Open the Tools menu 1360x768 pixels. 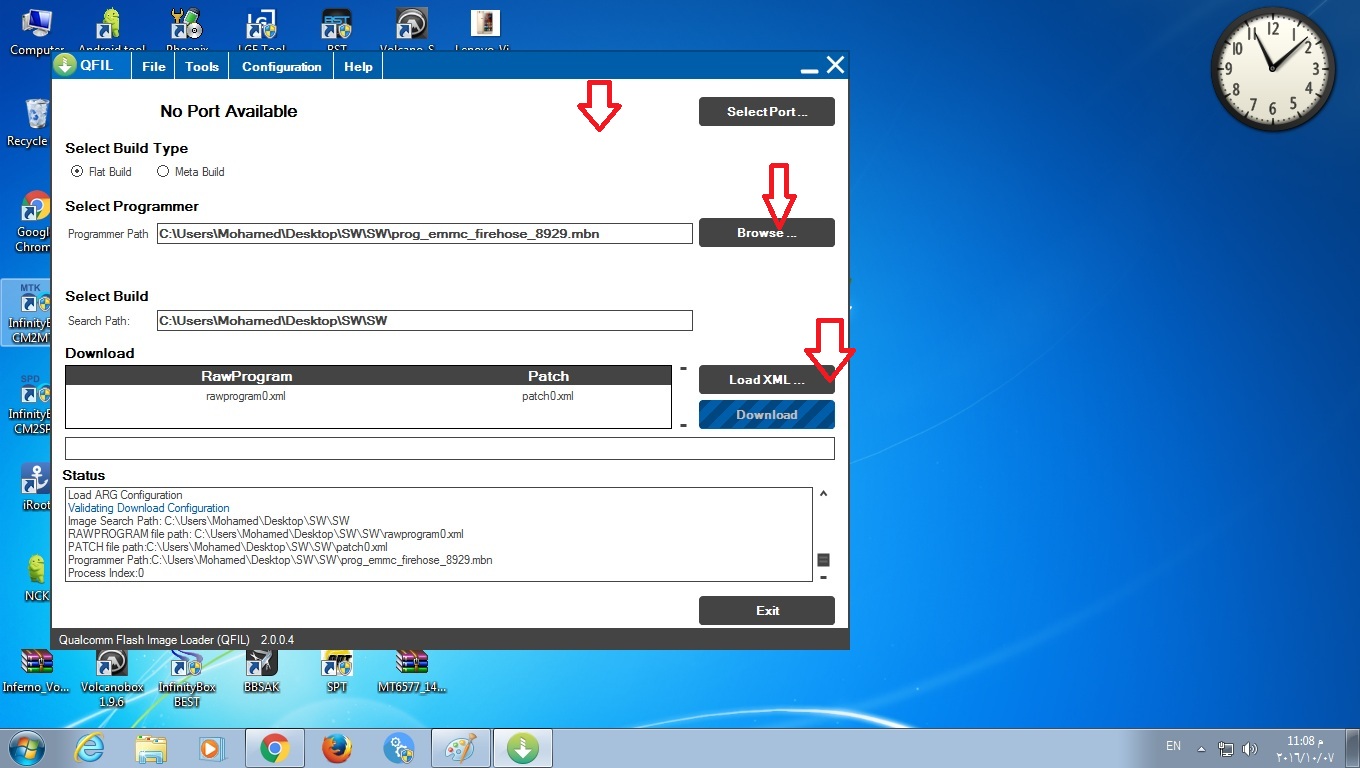202,67
